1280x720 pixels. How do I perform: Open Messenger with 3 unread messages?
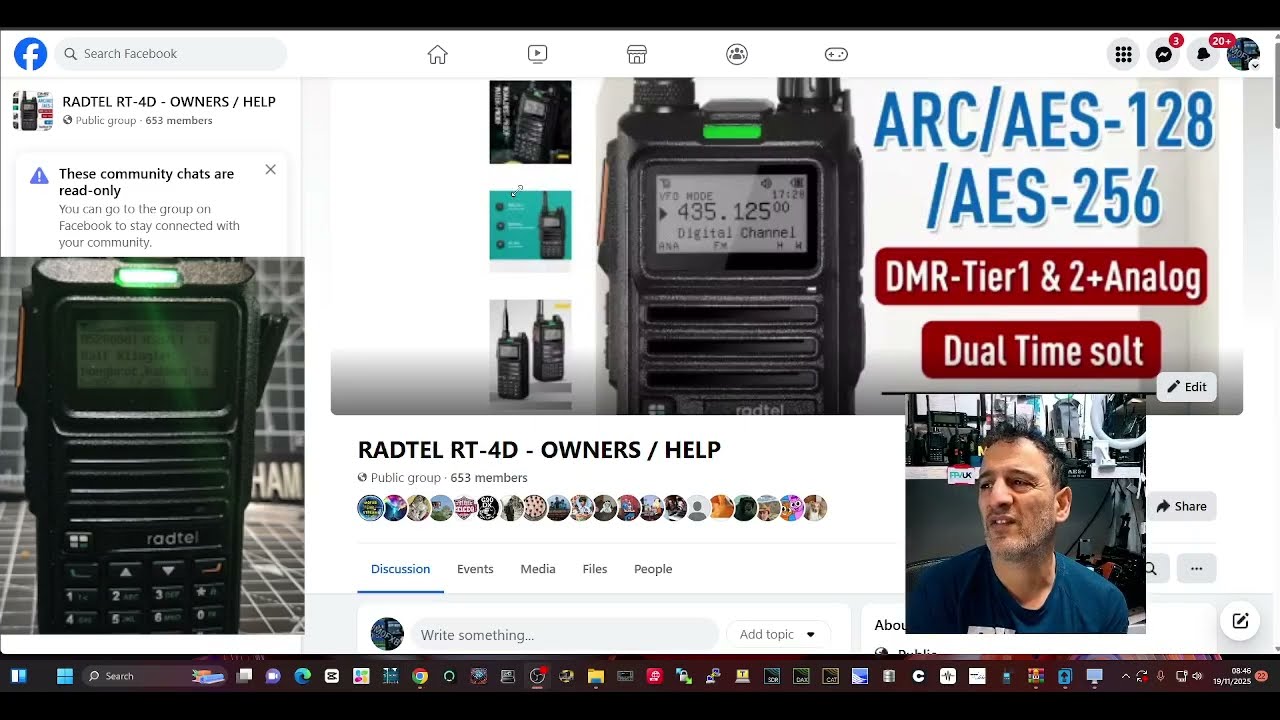click(1164, 54)
